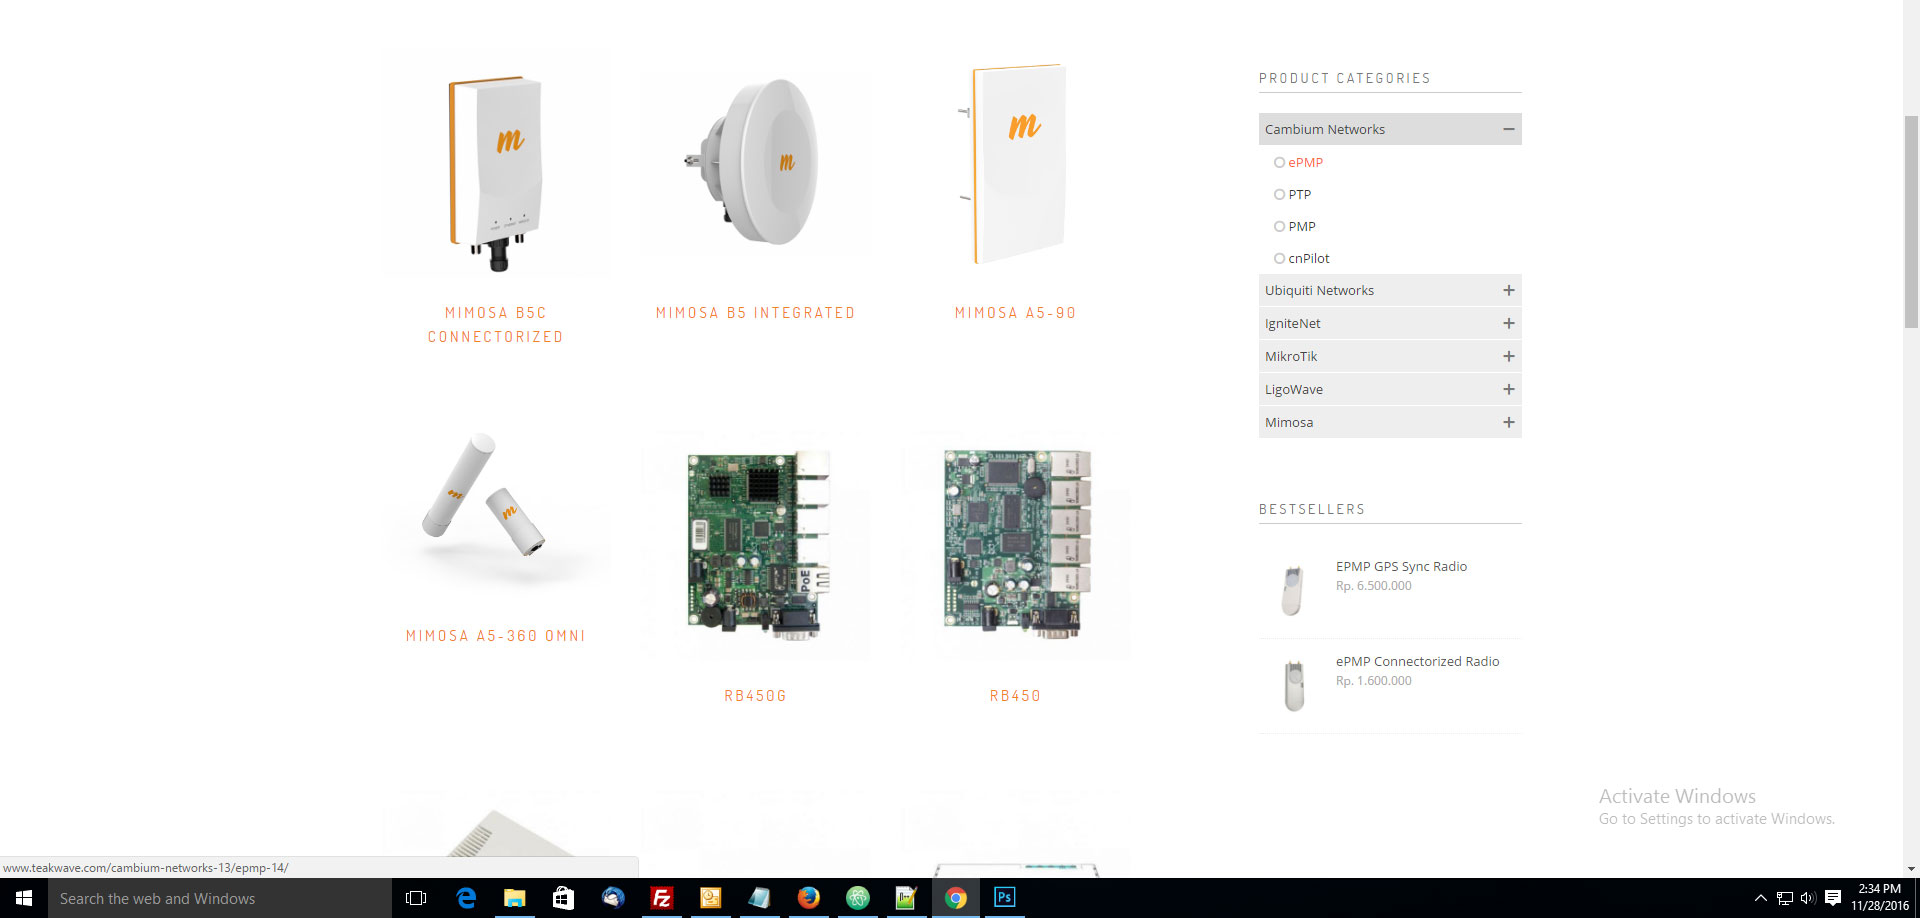The width and height of the screenshot is (1920, 918).
Task: Click the page vertical scrollbar thumb
Action: [x=1911, y=220]
